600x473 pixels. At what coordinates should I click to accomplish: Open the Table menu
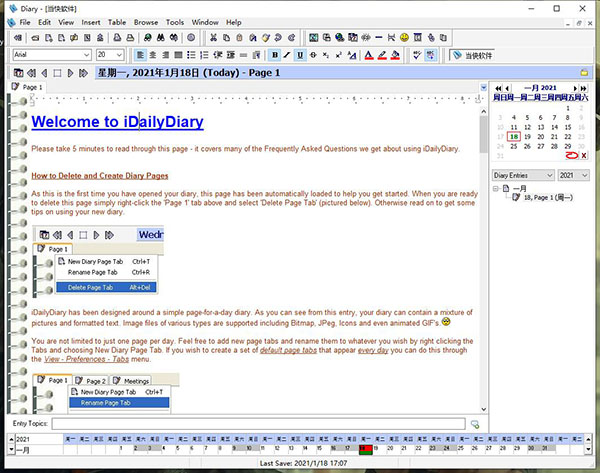click(117, 22)
